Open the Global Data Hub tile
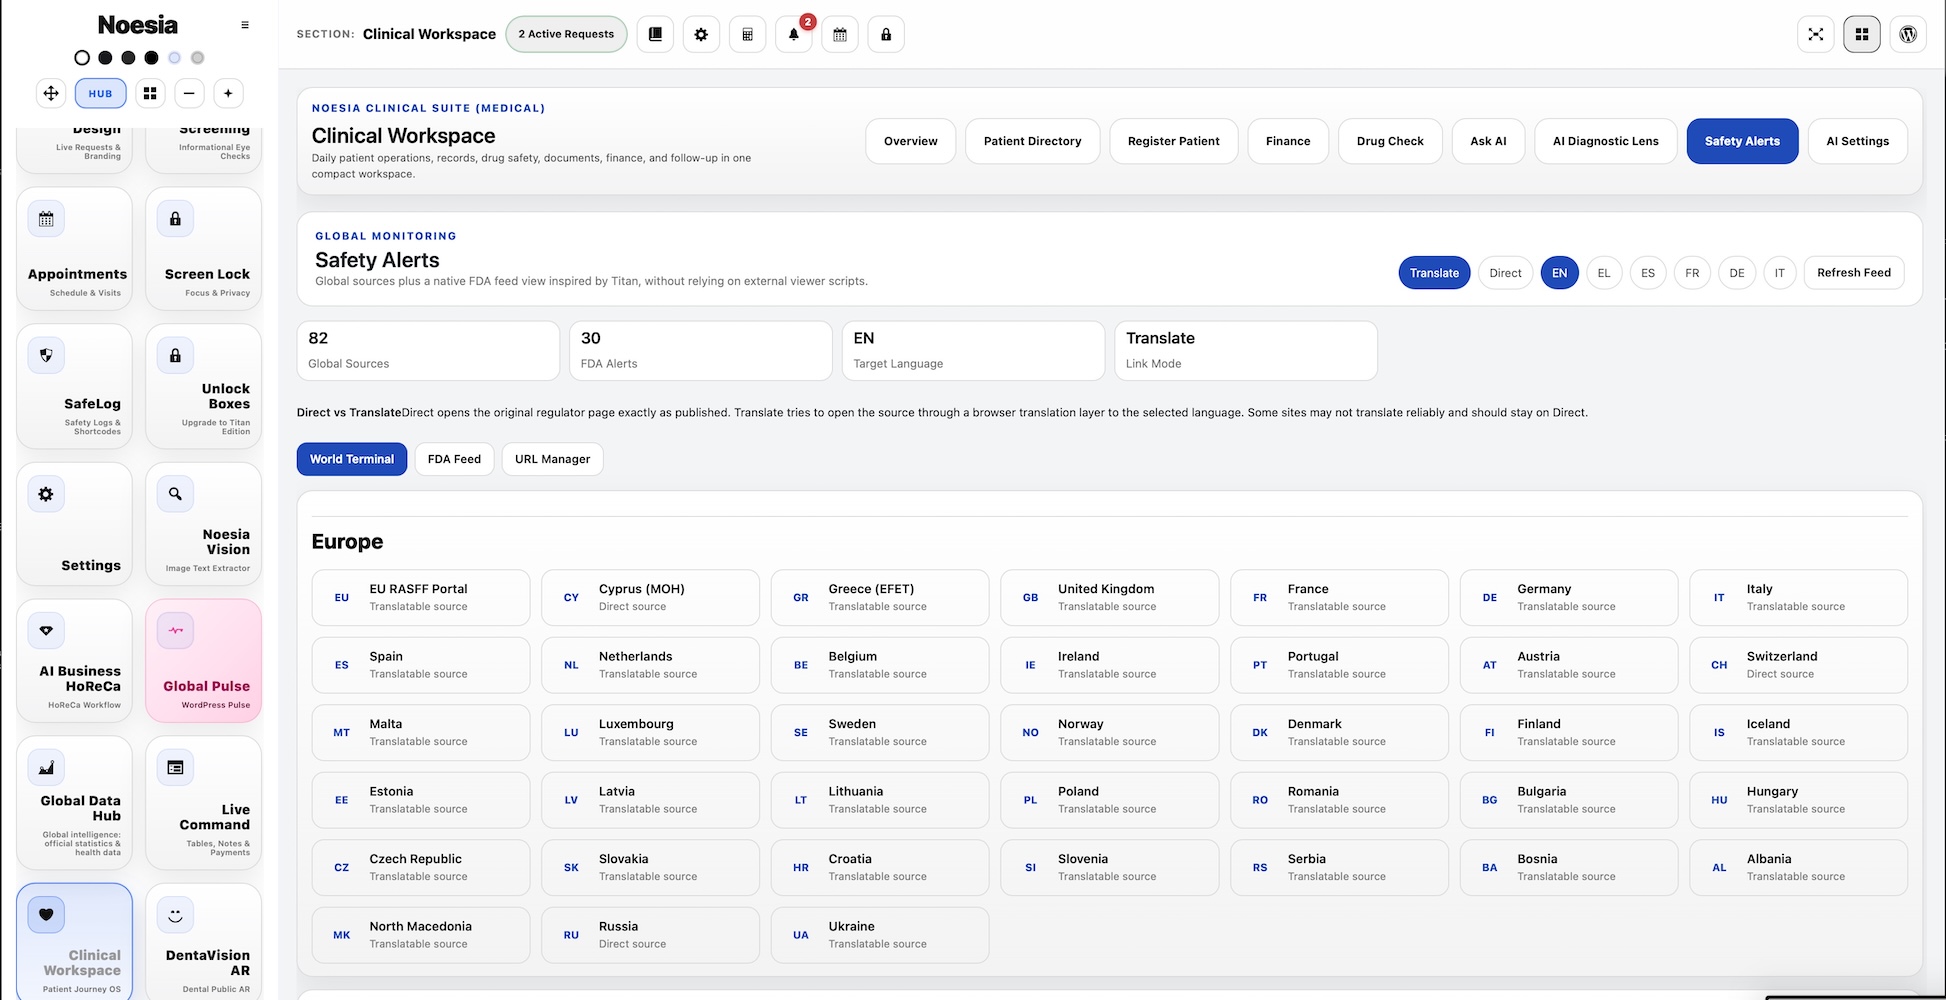Viewport: 1946px width, 1000px height. tap(74, 803)
